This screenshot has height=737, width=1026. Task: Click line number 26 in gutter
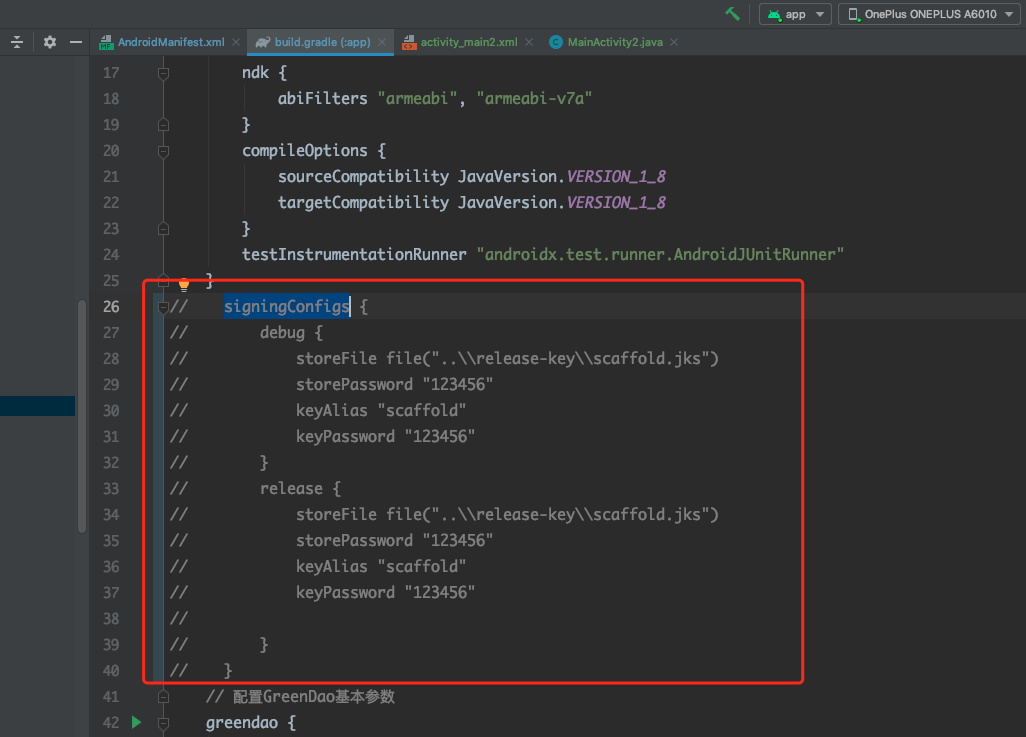(x=111, y=306)
